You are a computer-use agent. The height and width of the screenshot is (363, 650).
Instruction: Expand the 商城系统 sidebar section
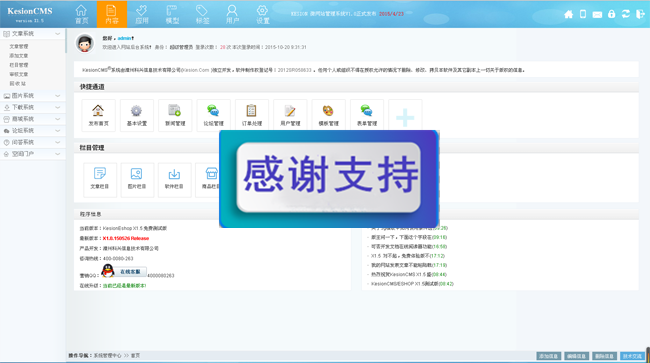(x=32, y=119)
